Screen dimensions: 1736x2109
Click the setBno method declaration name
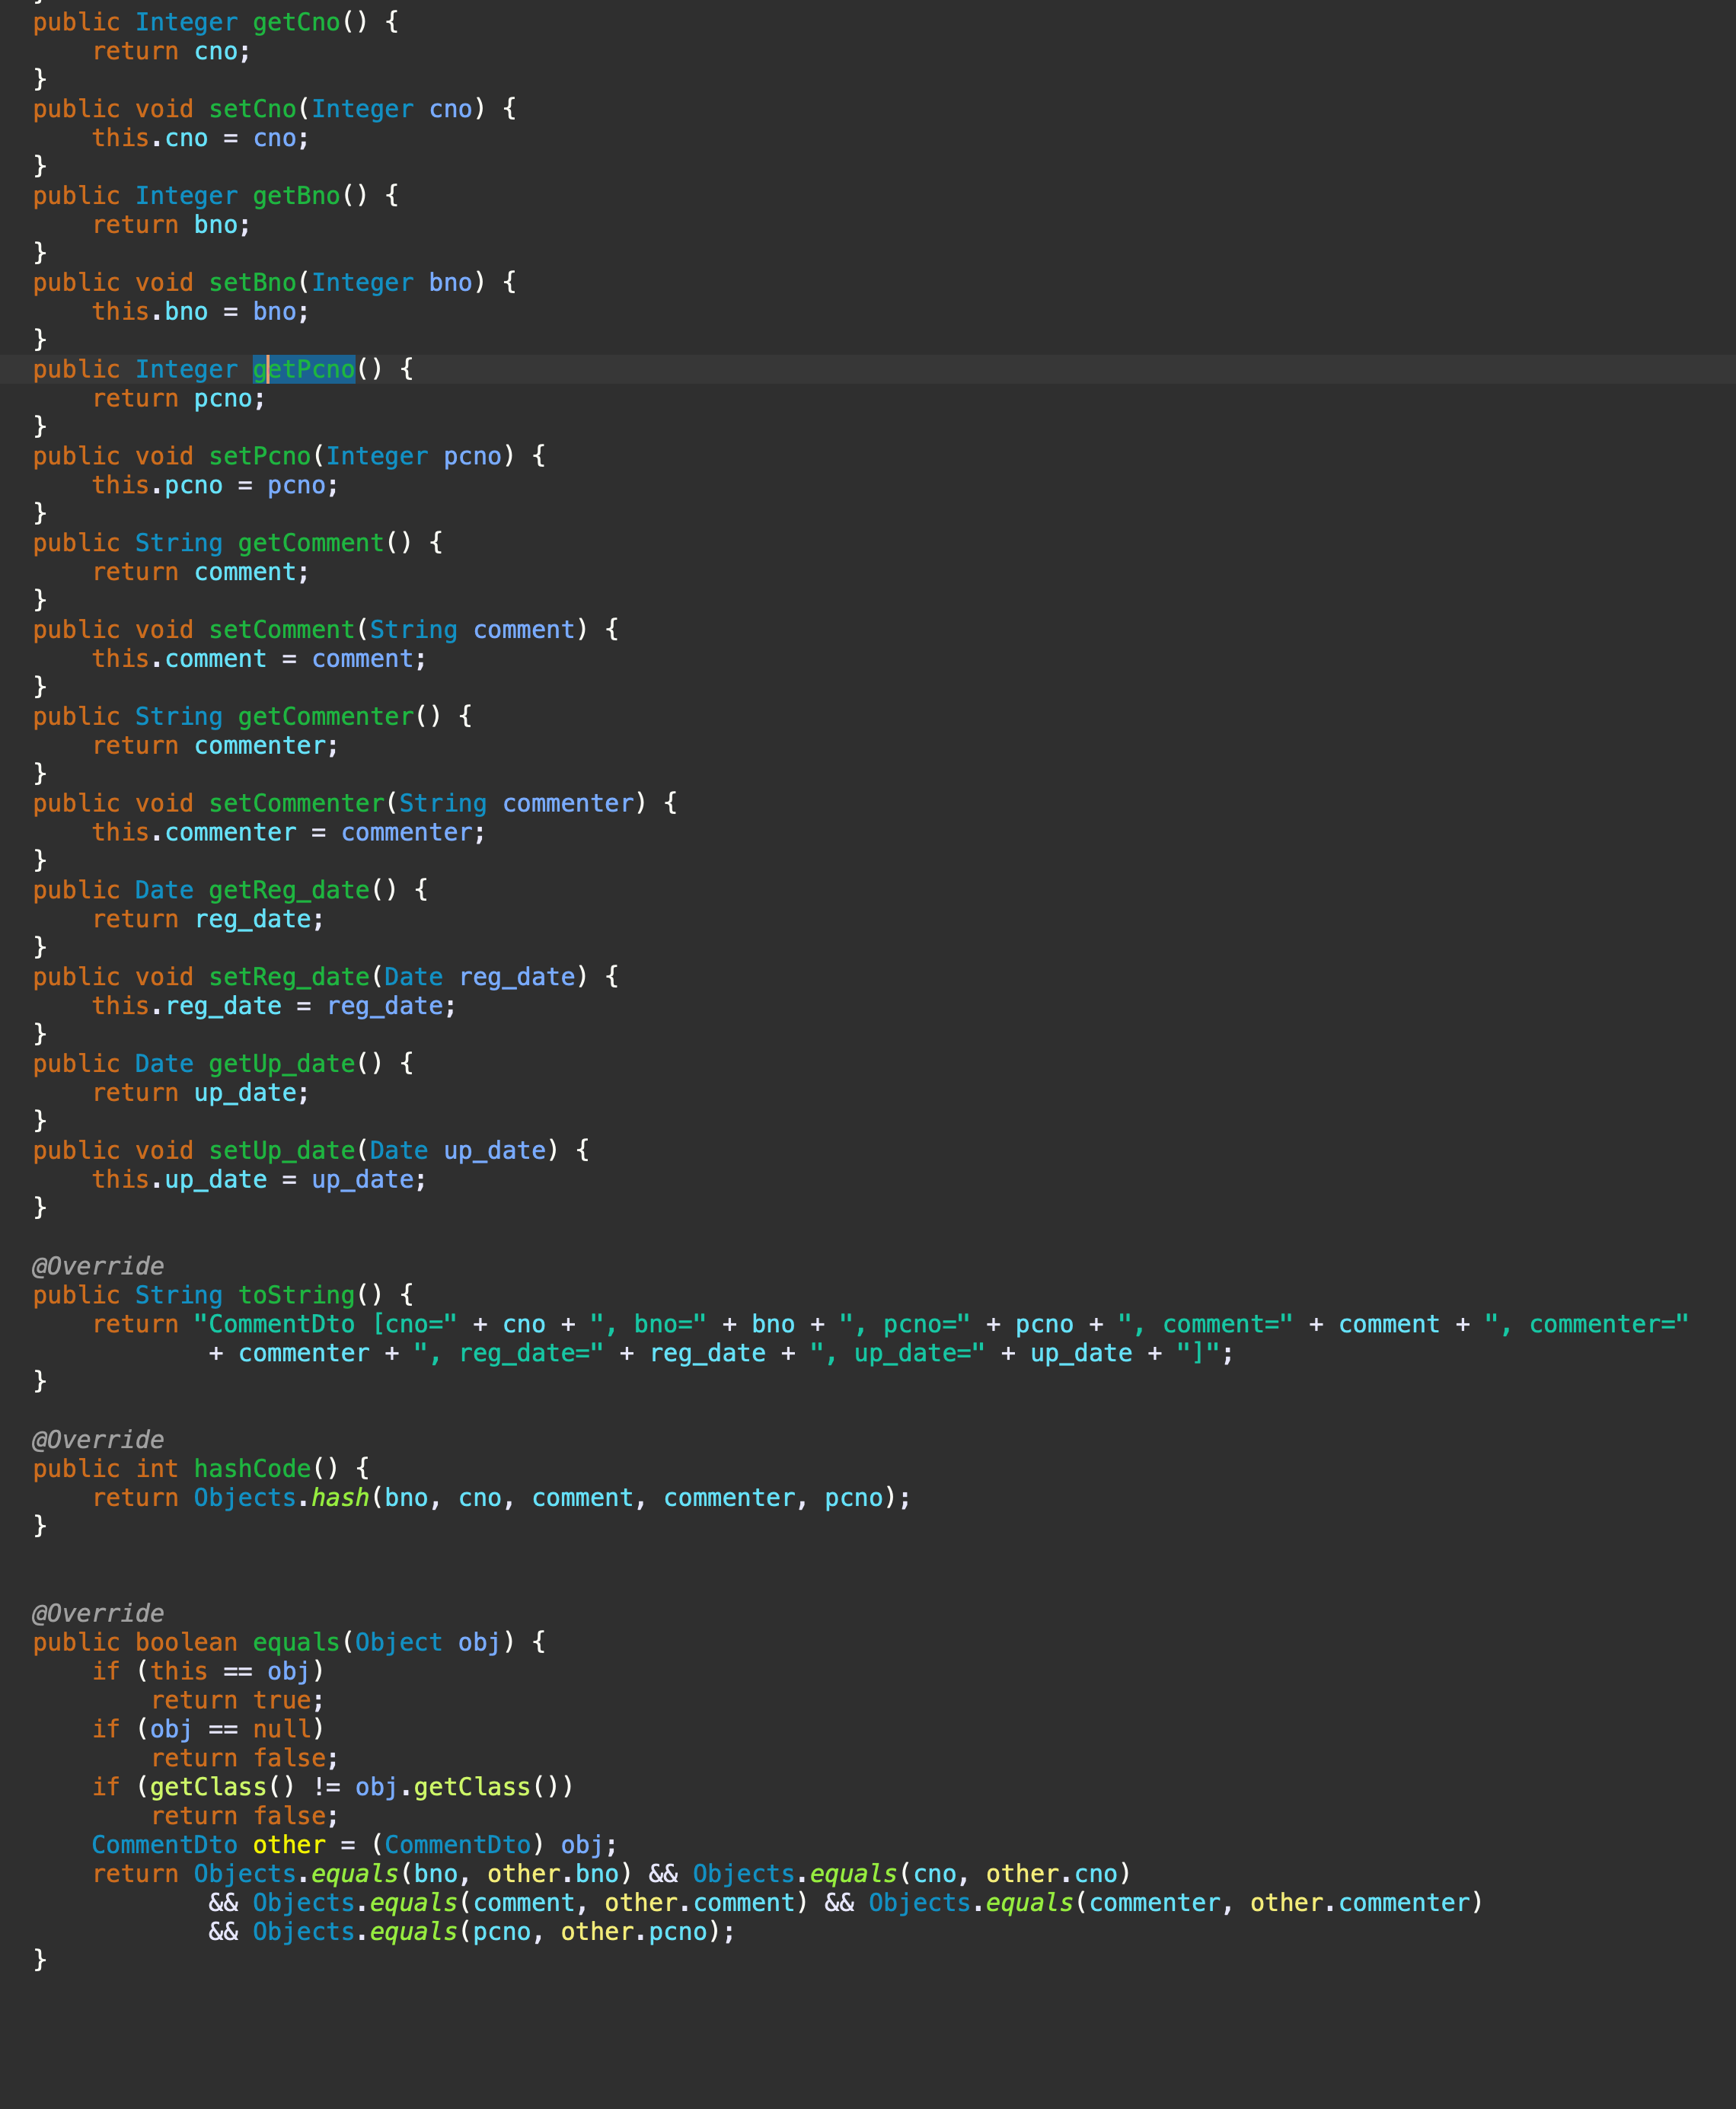tap(253, 283)
